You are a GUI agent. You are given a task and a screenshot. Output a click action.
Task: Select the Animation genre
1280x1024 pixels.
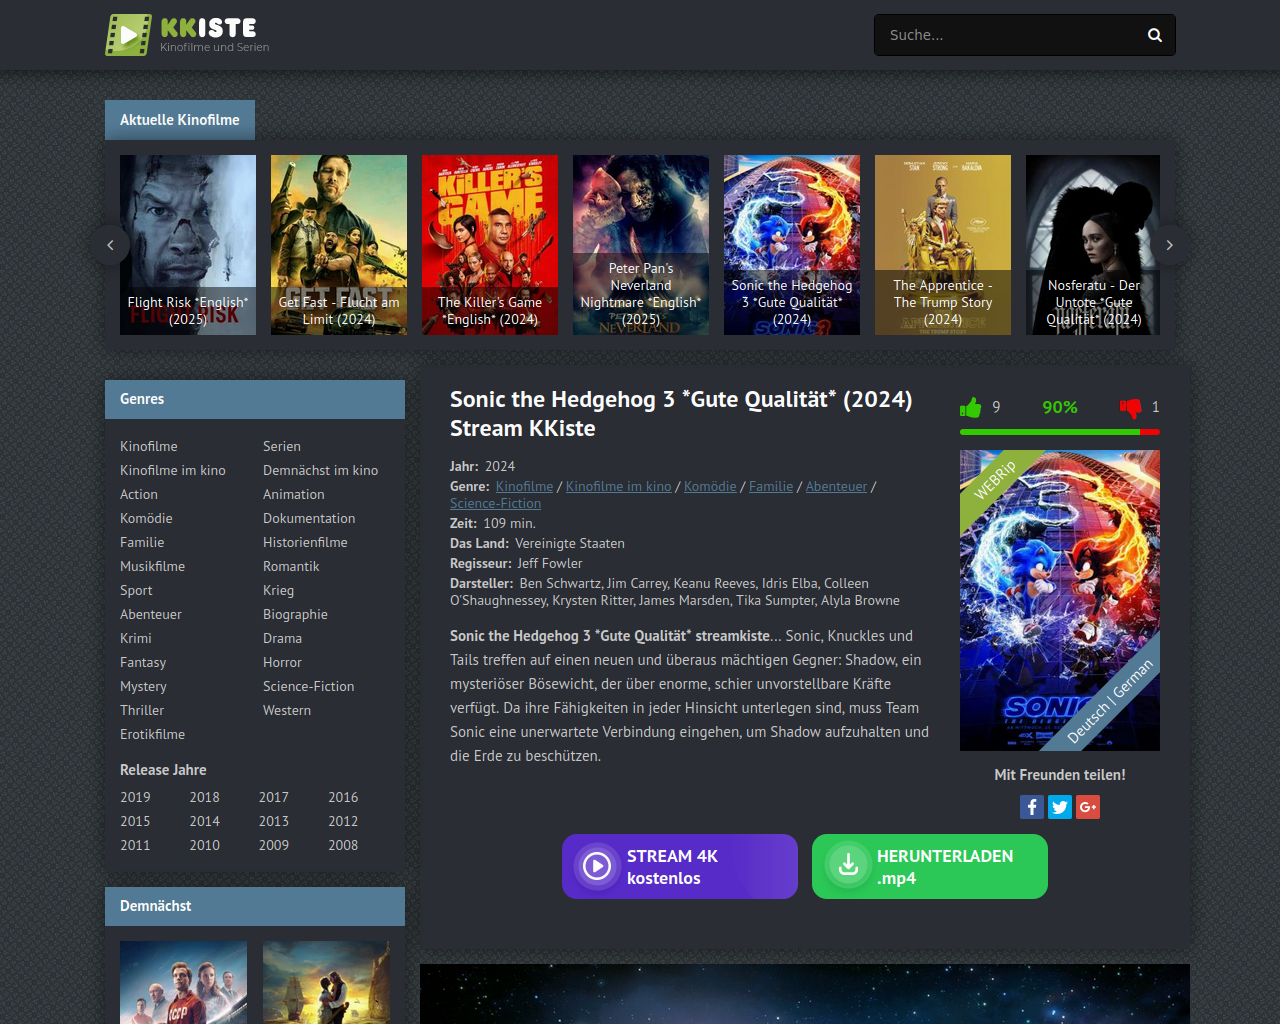[x=294, y=494]
